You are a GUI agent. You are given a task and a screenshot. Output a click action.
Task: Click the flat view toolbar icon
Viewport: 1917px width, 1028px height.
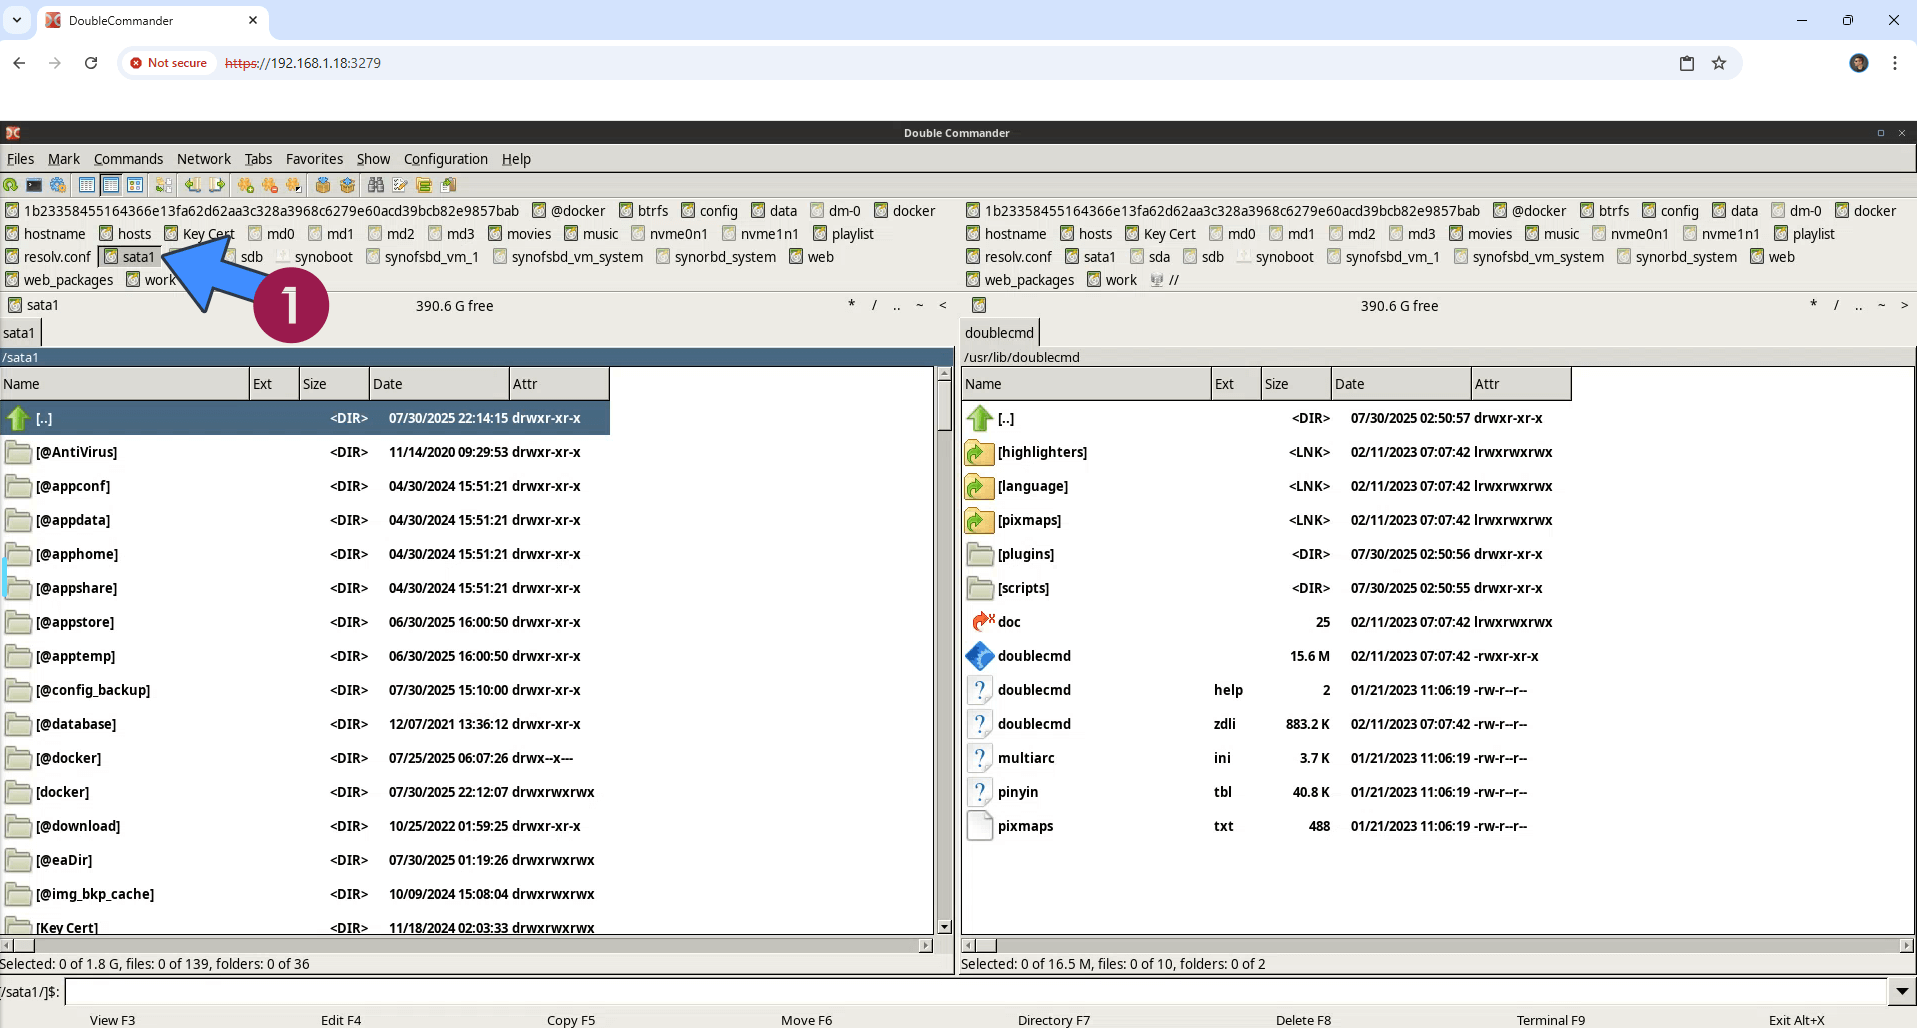pyautogui.click(x=164, y=185)
